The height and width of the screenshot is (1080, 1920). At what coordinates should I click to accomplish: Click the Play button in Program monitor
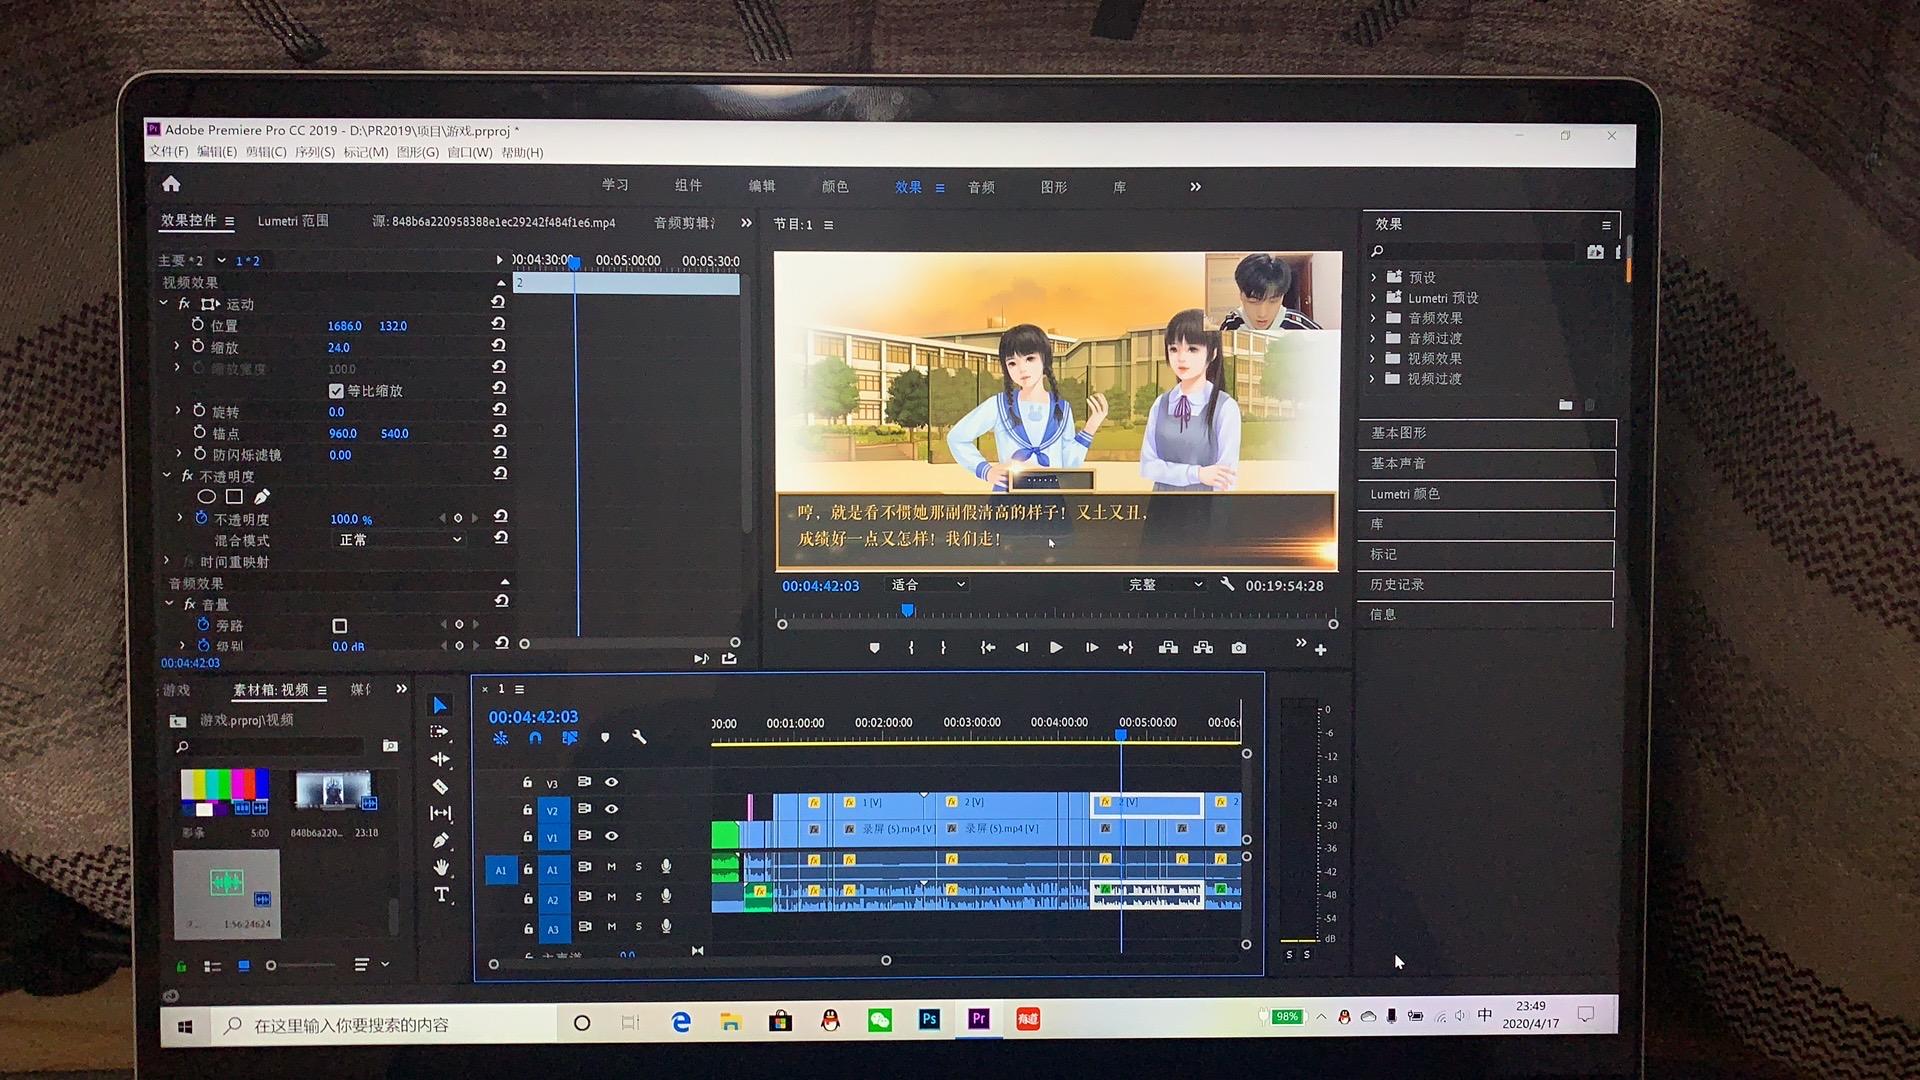pos(1056,648)
